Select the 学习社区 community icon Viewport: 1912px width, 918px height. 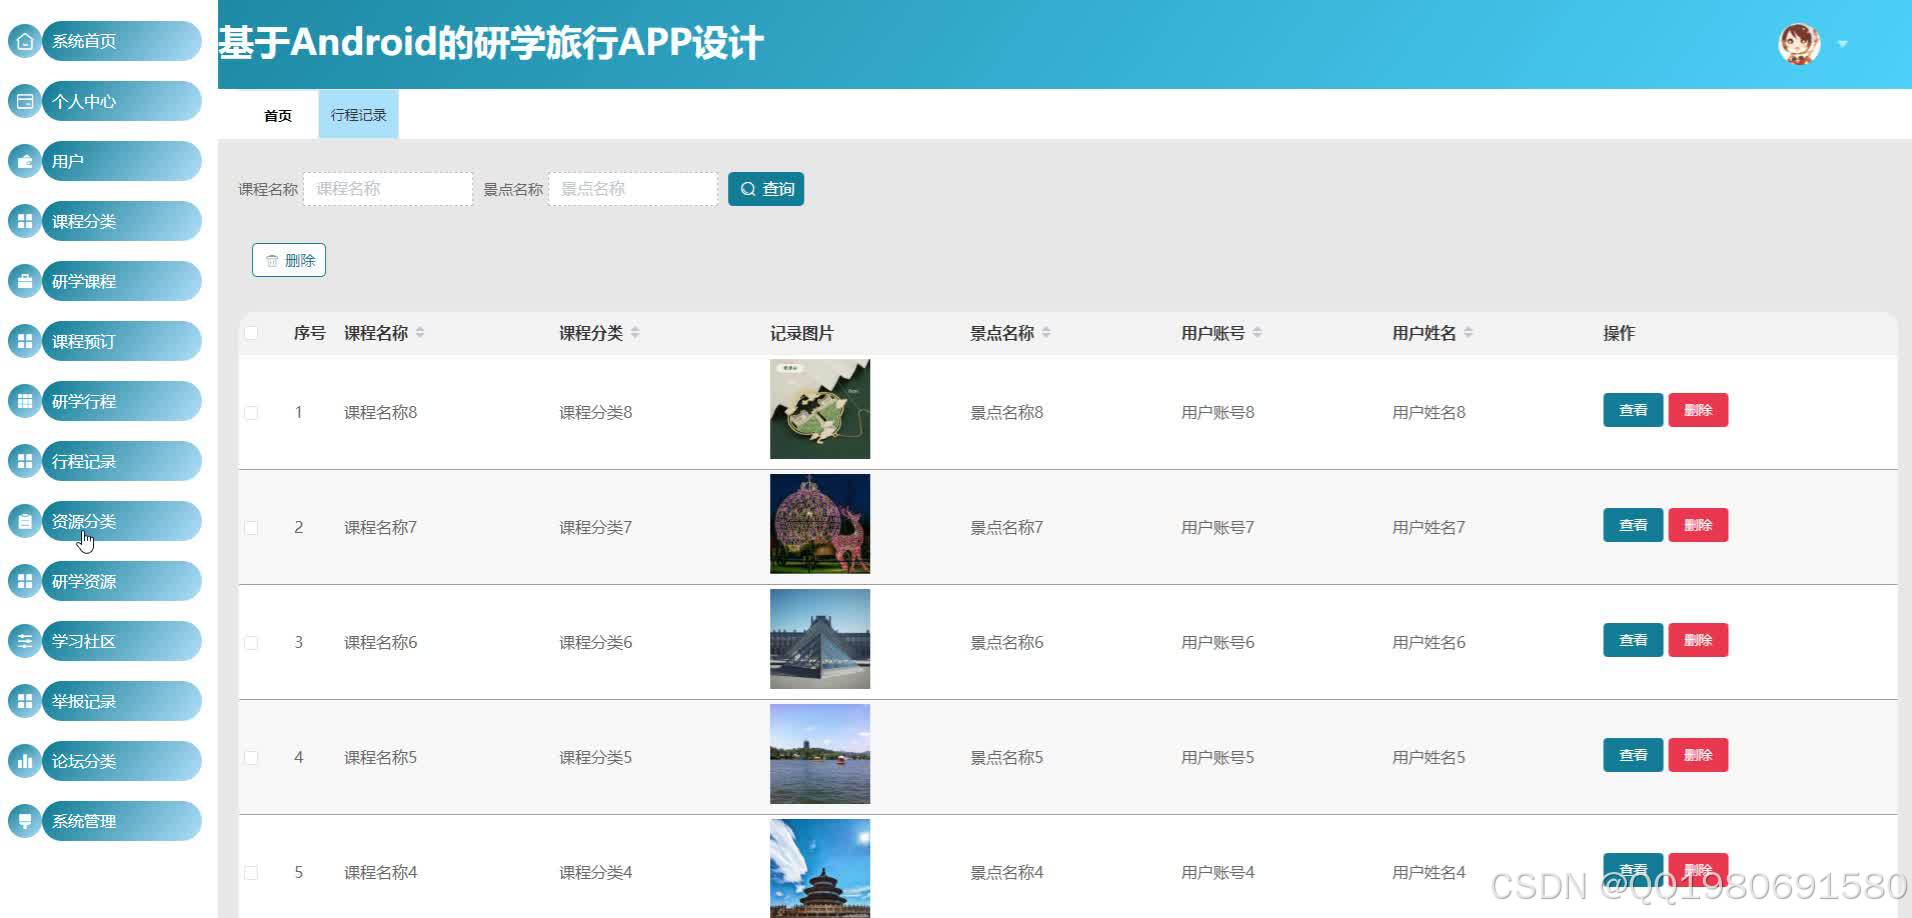[x=24, y=641]
